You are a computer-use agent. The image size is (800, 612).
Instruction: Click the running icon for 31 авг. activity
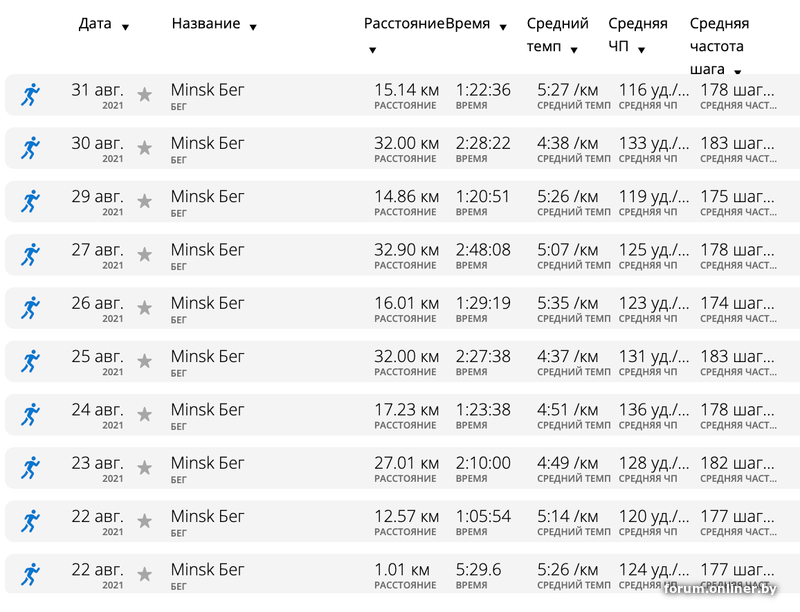pos(31,95)
